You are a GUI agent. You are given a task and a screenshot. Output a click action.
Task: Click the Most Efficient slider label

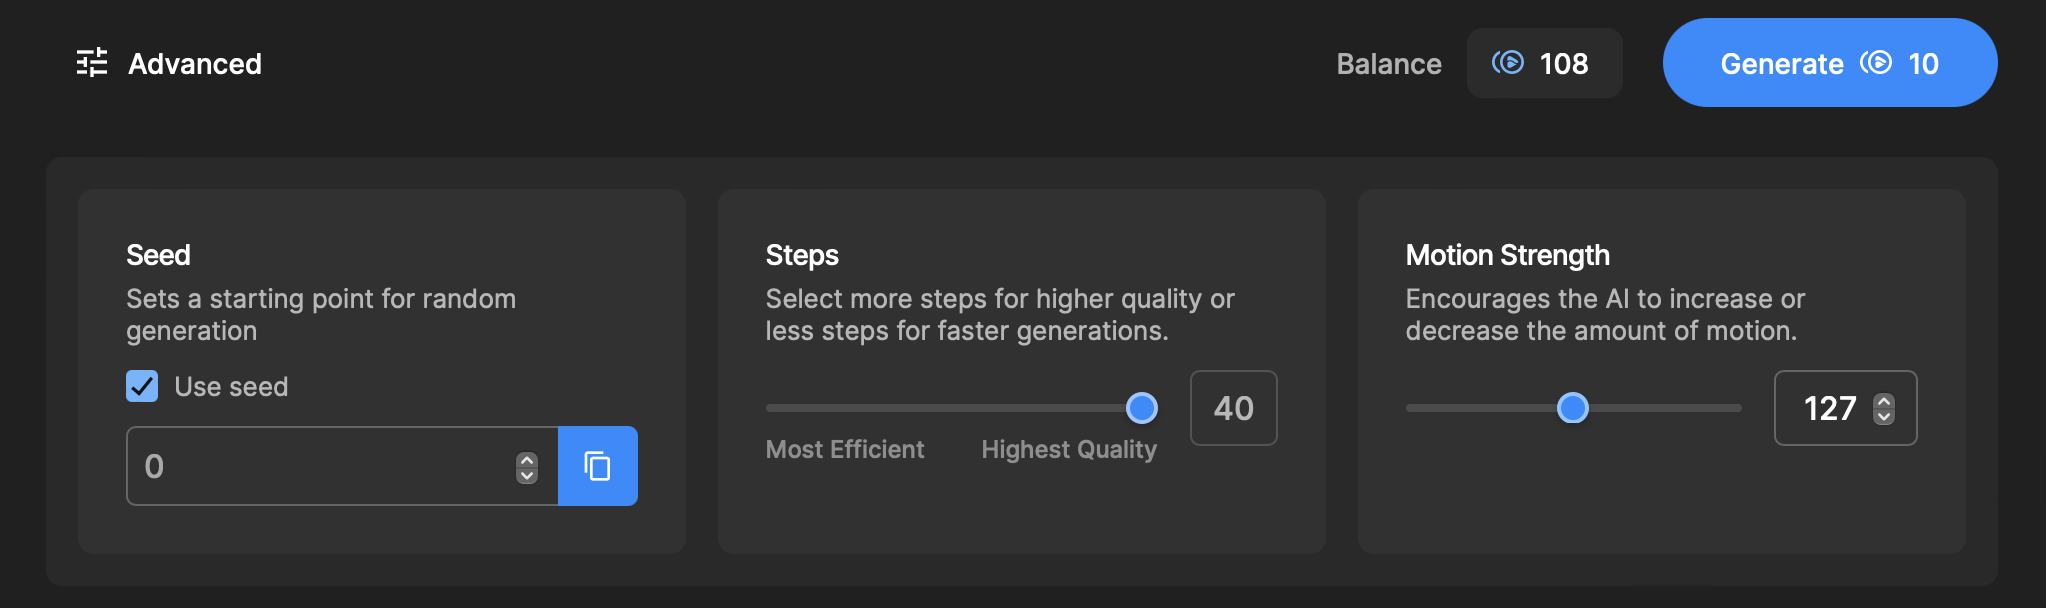845,450
